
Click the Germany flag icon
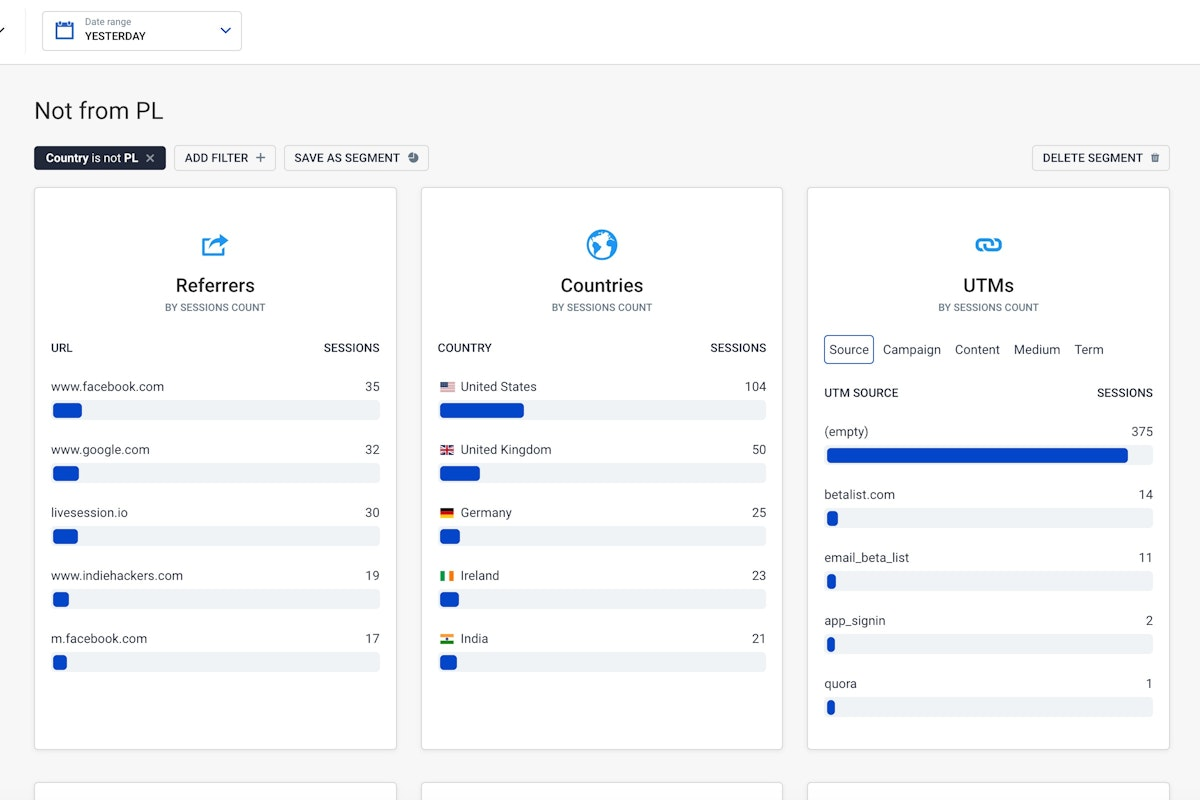point(447,513)
